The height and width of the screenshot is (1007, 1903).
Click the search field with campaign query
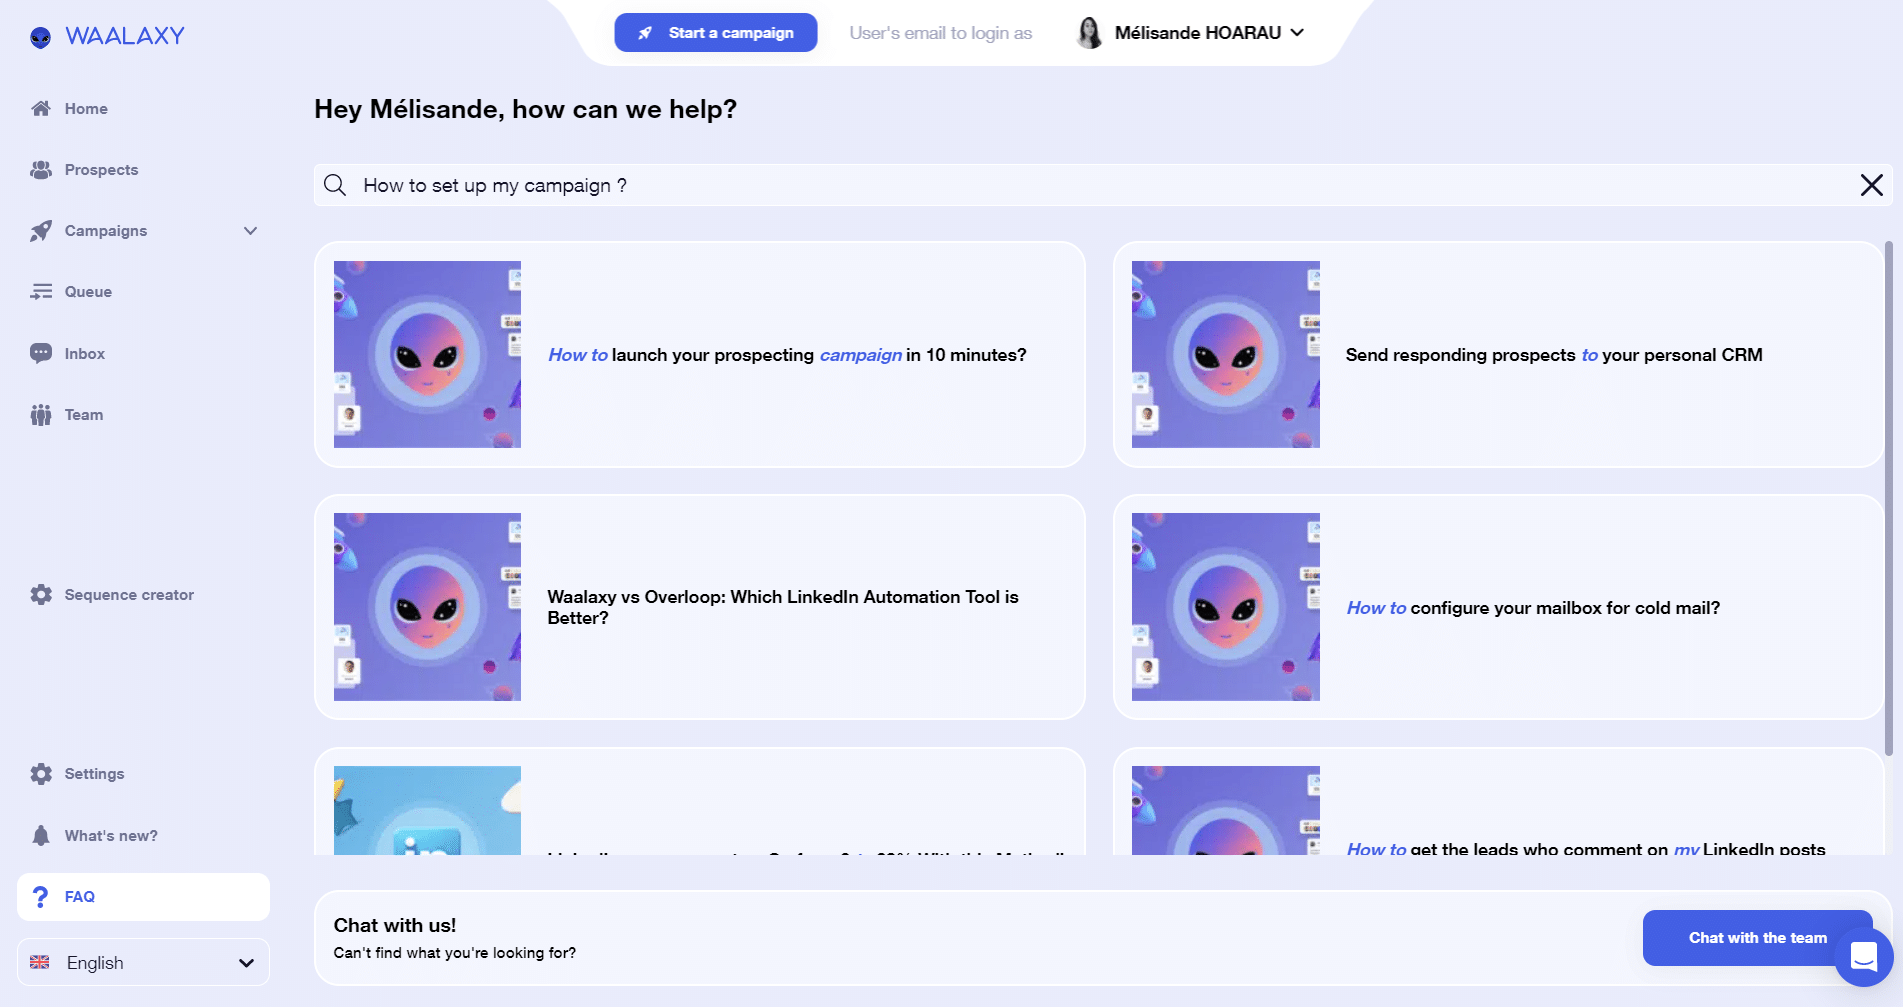coord(1103,185)
